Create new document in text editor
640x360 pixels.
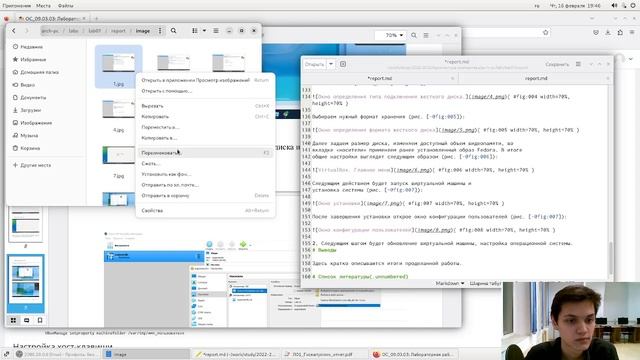pos(343,64)
